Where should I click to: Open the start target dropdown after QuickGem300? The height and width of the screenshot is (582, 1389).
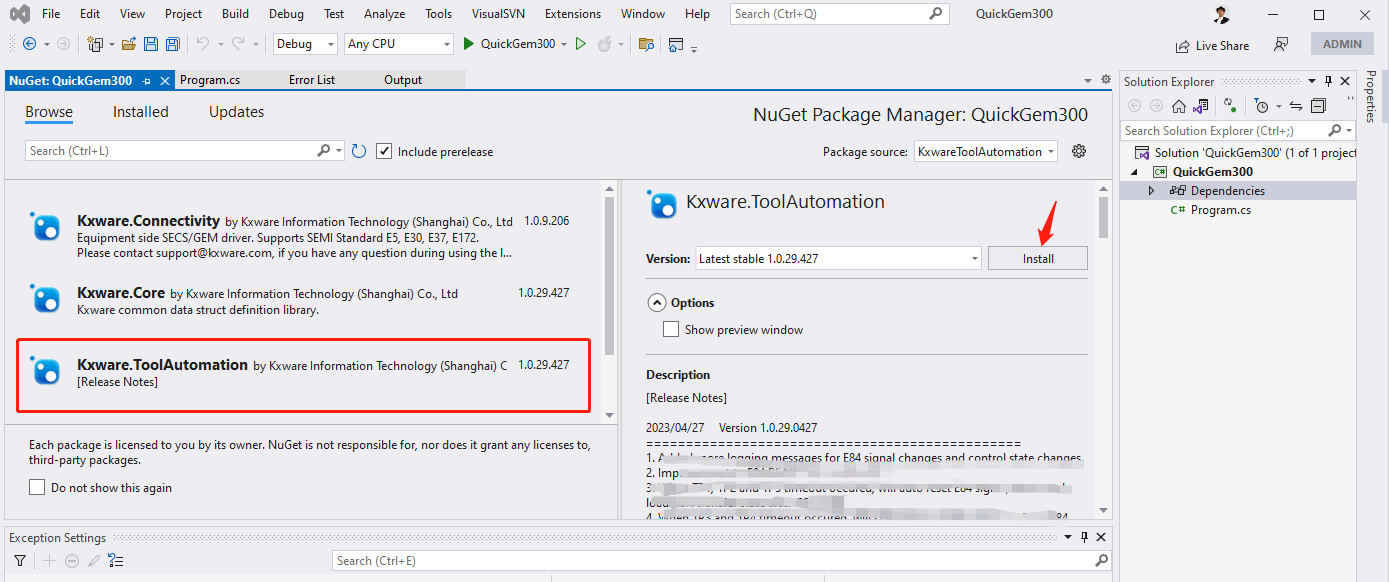(564, 44)
